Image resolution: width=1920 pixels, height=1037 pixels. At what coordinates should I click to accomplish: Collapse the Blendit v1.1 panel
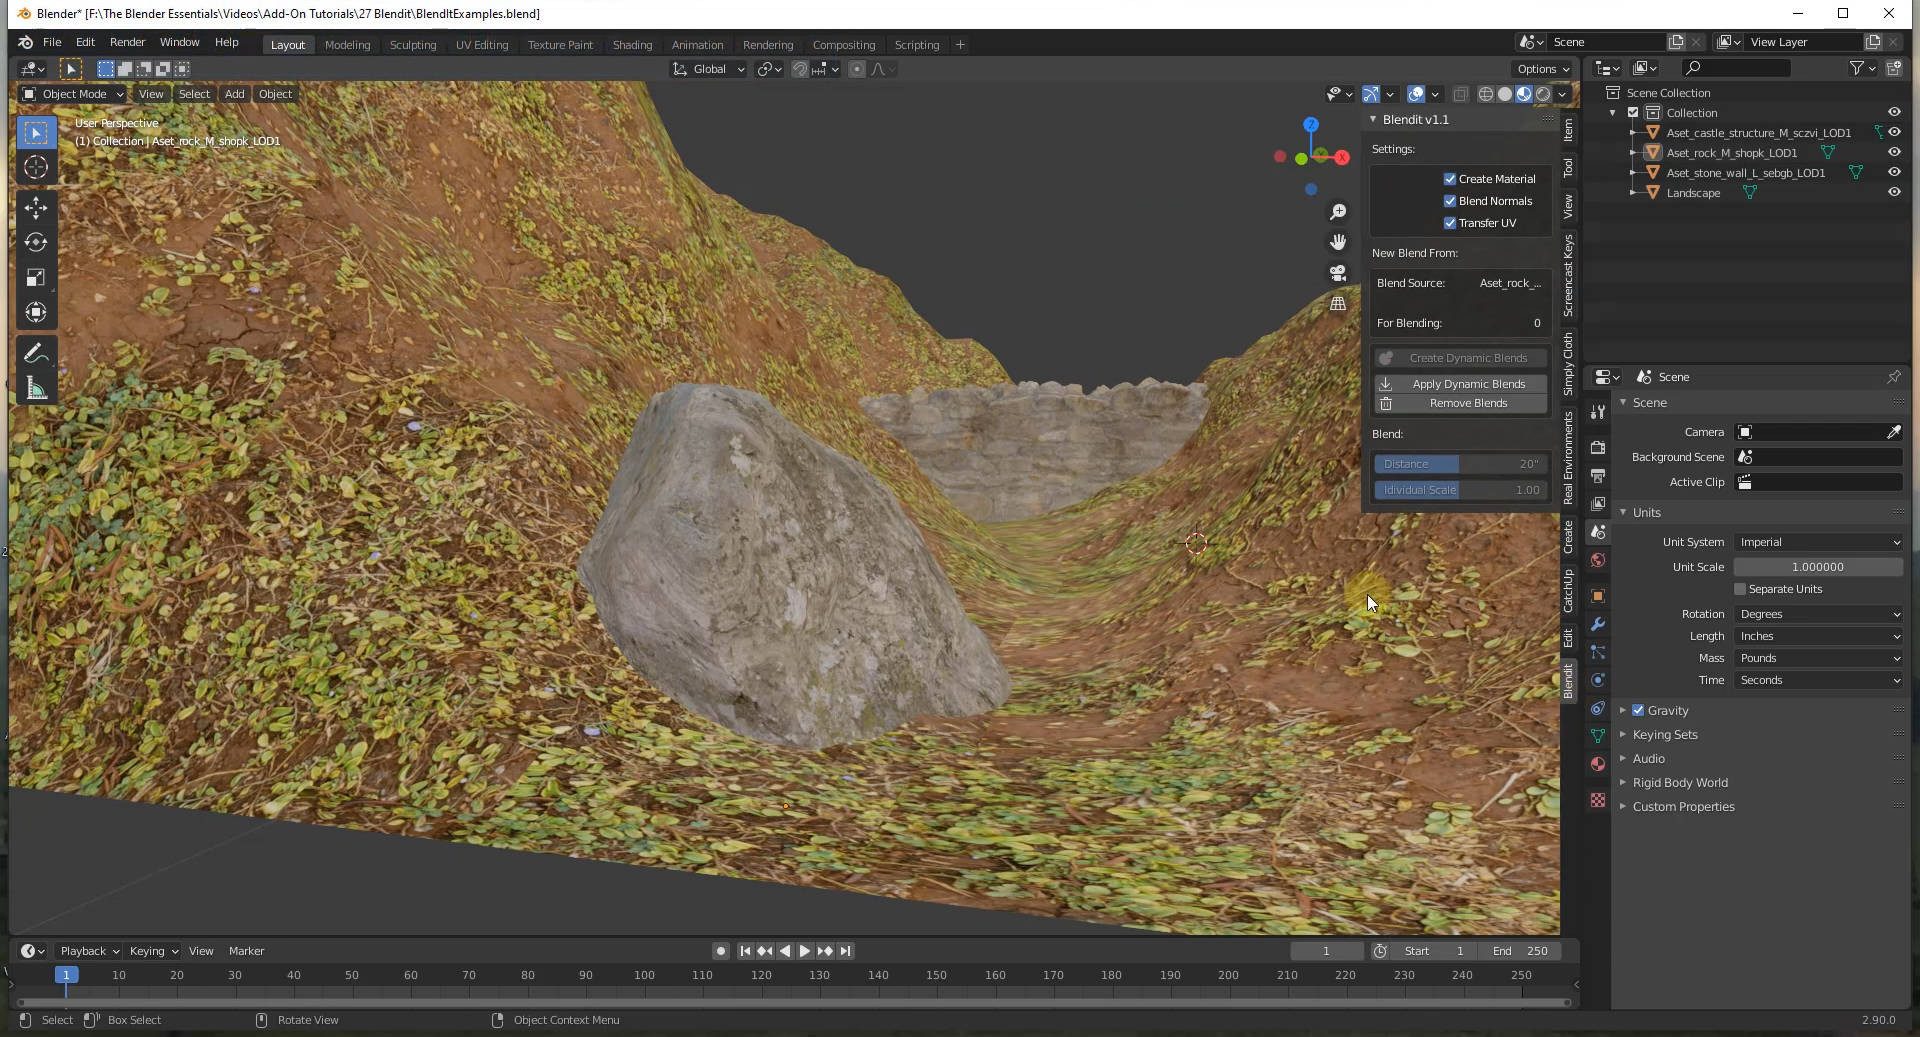[x=1374, y=119]
